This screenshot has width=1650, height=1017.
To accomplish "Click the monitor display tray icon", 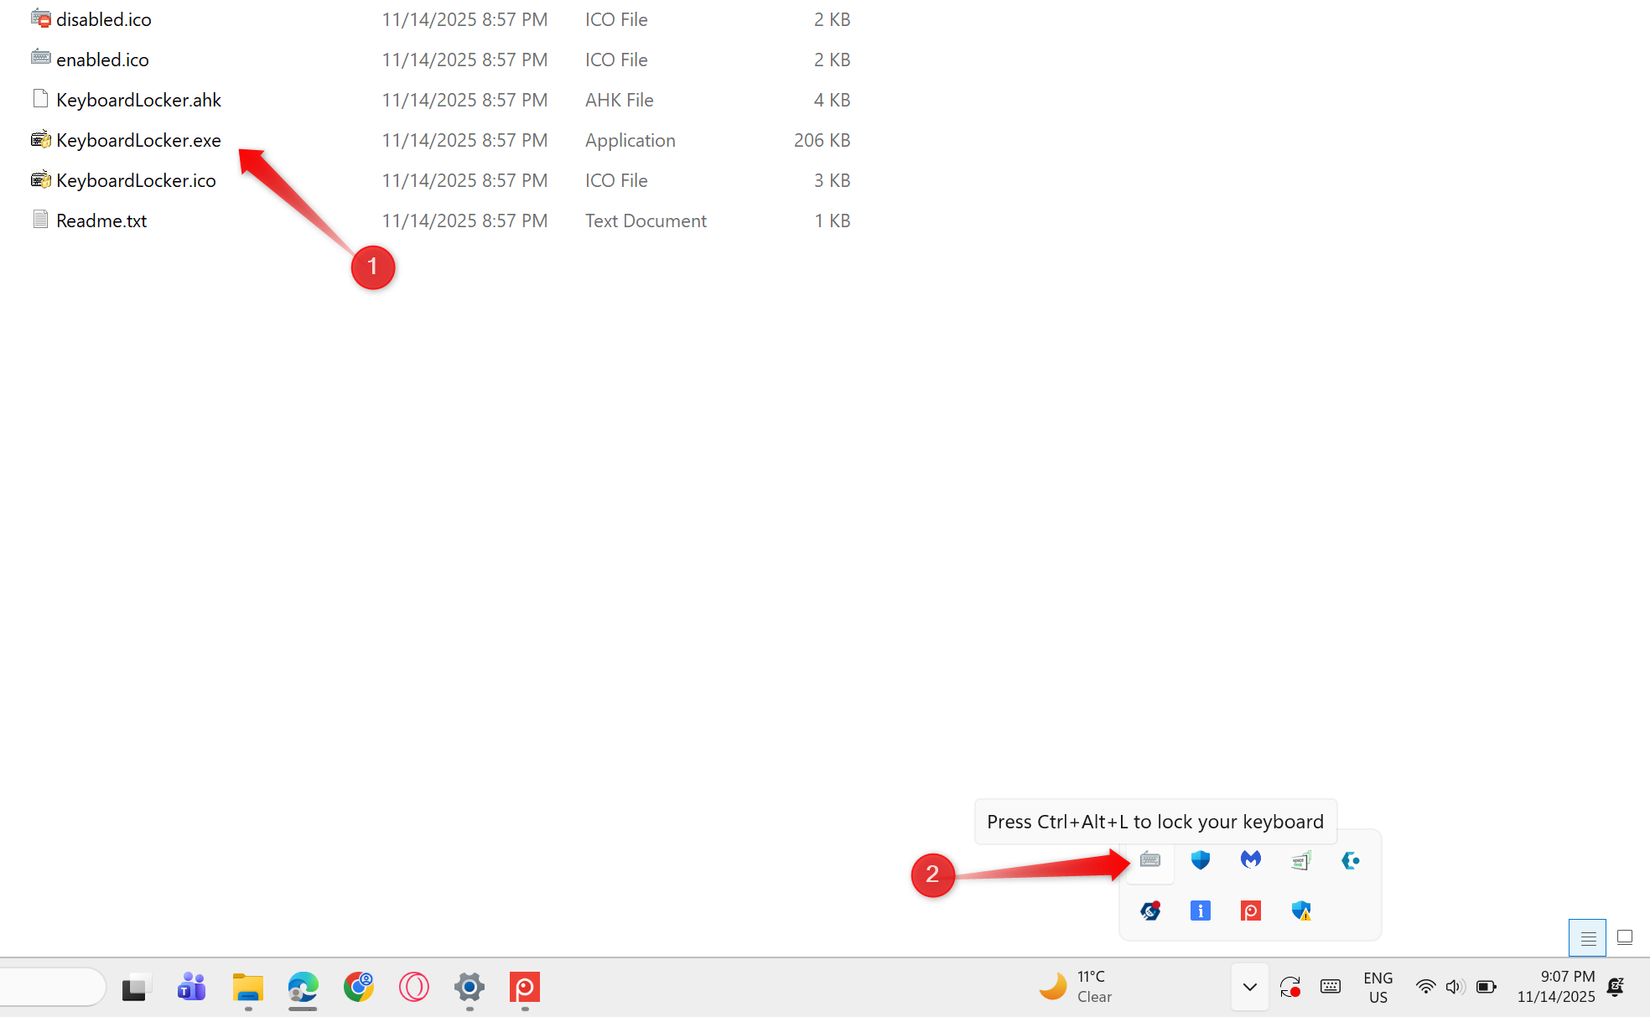I will [1300, 860].
